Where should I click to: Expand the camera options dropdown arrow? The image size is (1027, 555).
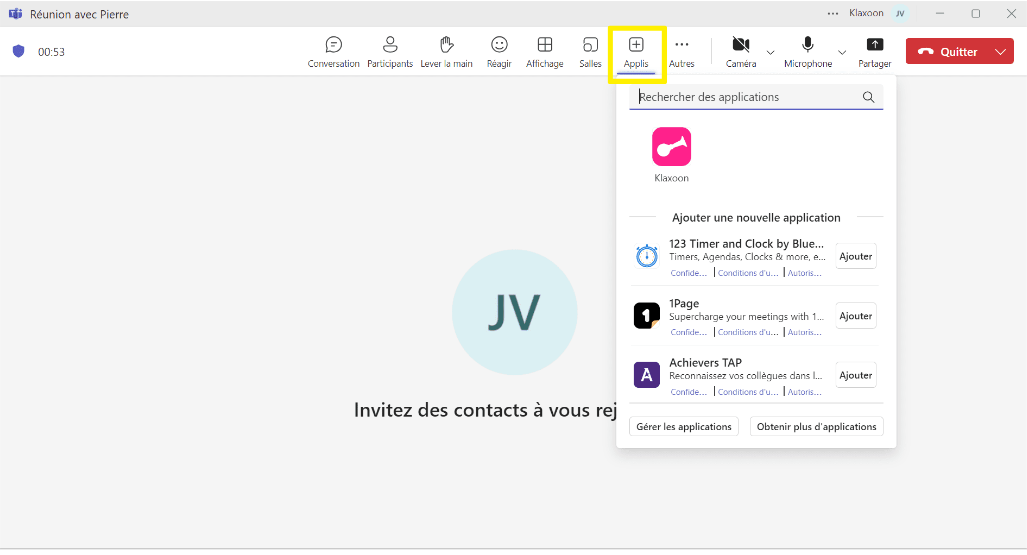coord(770,52)
